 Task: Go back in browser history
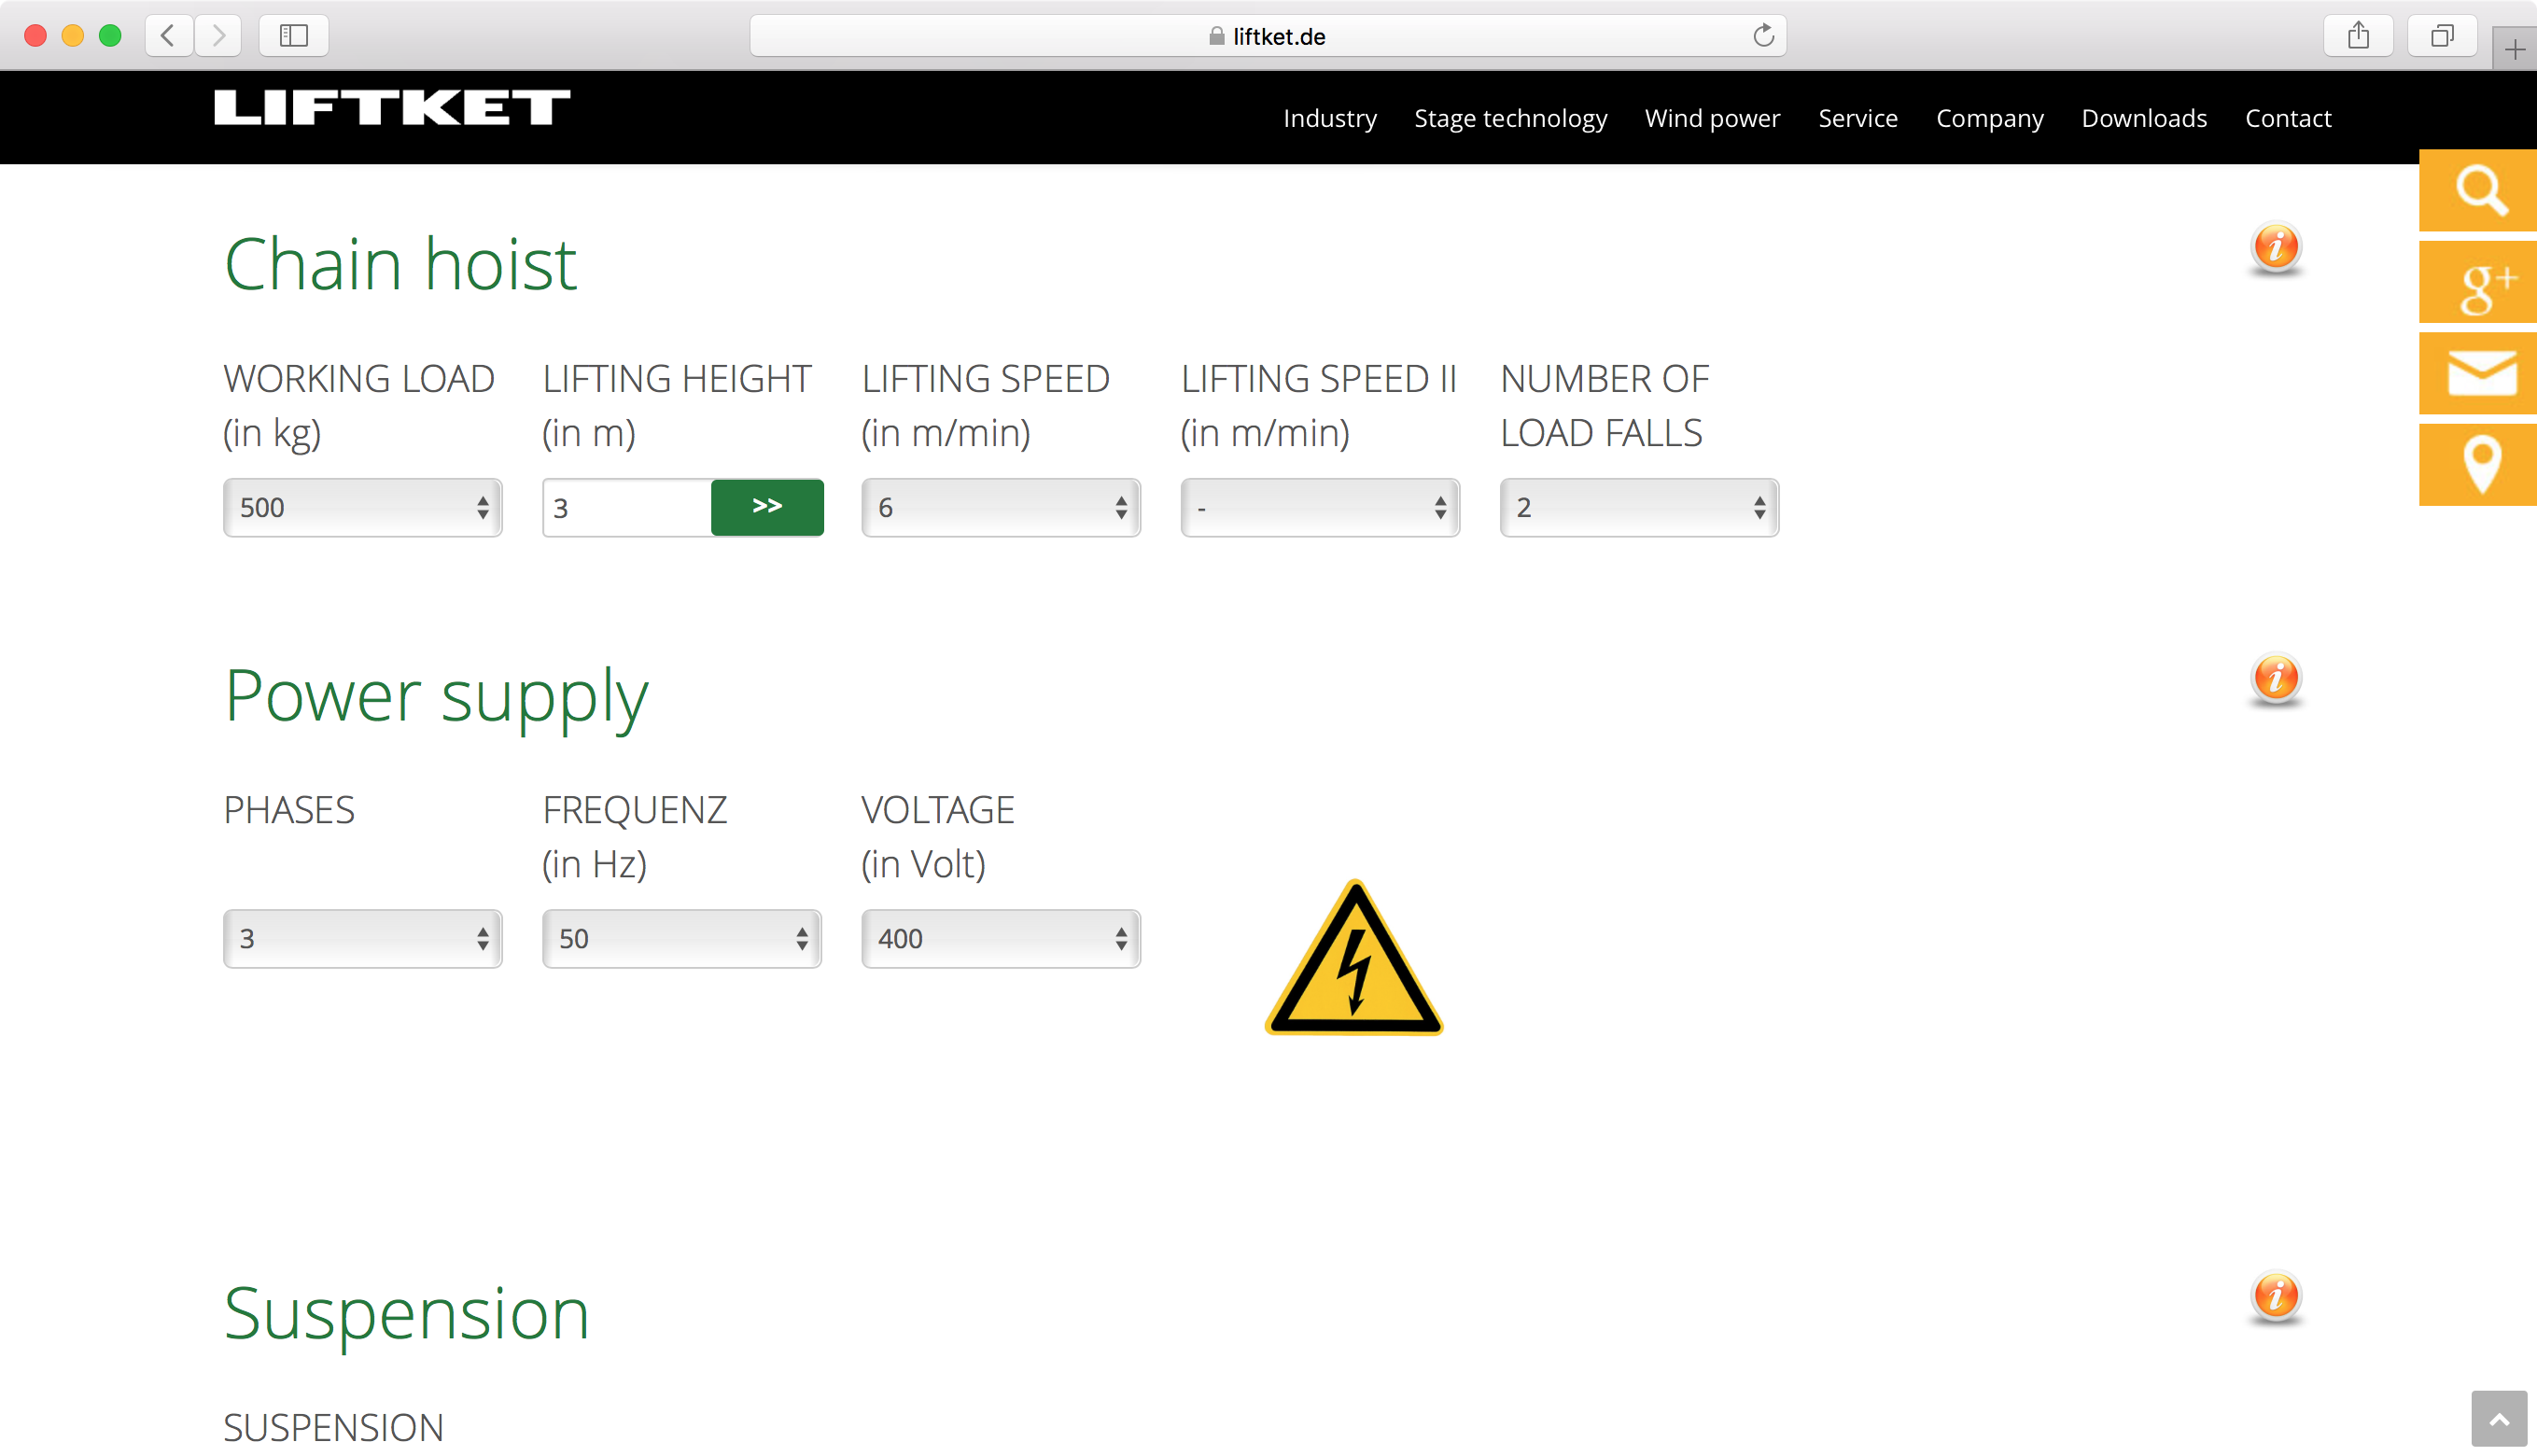coord(169,36)
